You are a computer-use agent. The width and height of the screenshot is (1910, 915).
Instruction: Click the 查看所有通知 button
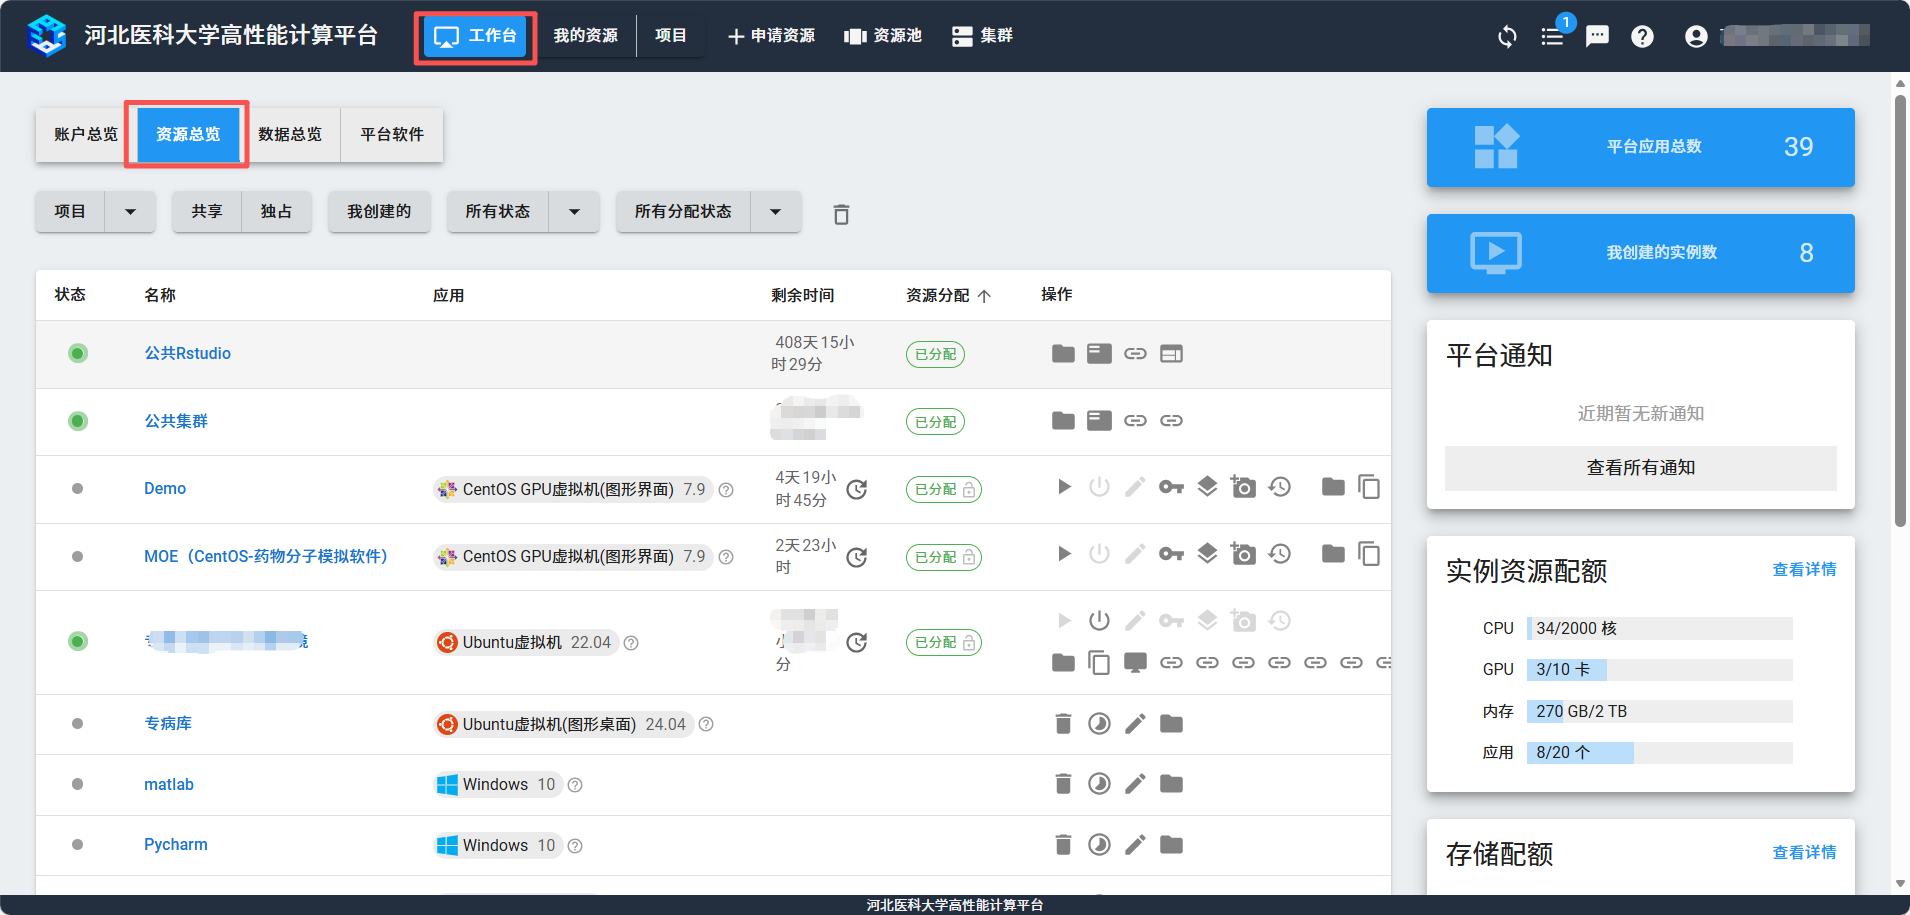pos(1640,468)
